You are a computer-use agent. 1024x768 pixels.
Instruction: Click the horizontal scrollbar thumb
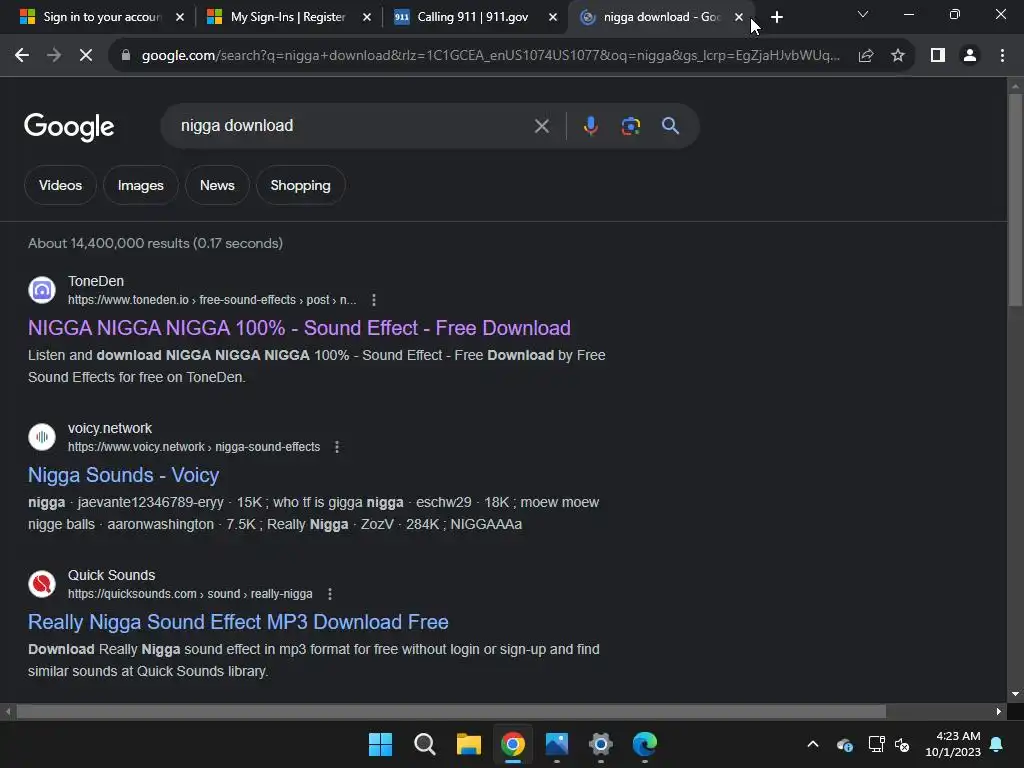coord(451,711)
